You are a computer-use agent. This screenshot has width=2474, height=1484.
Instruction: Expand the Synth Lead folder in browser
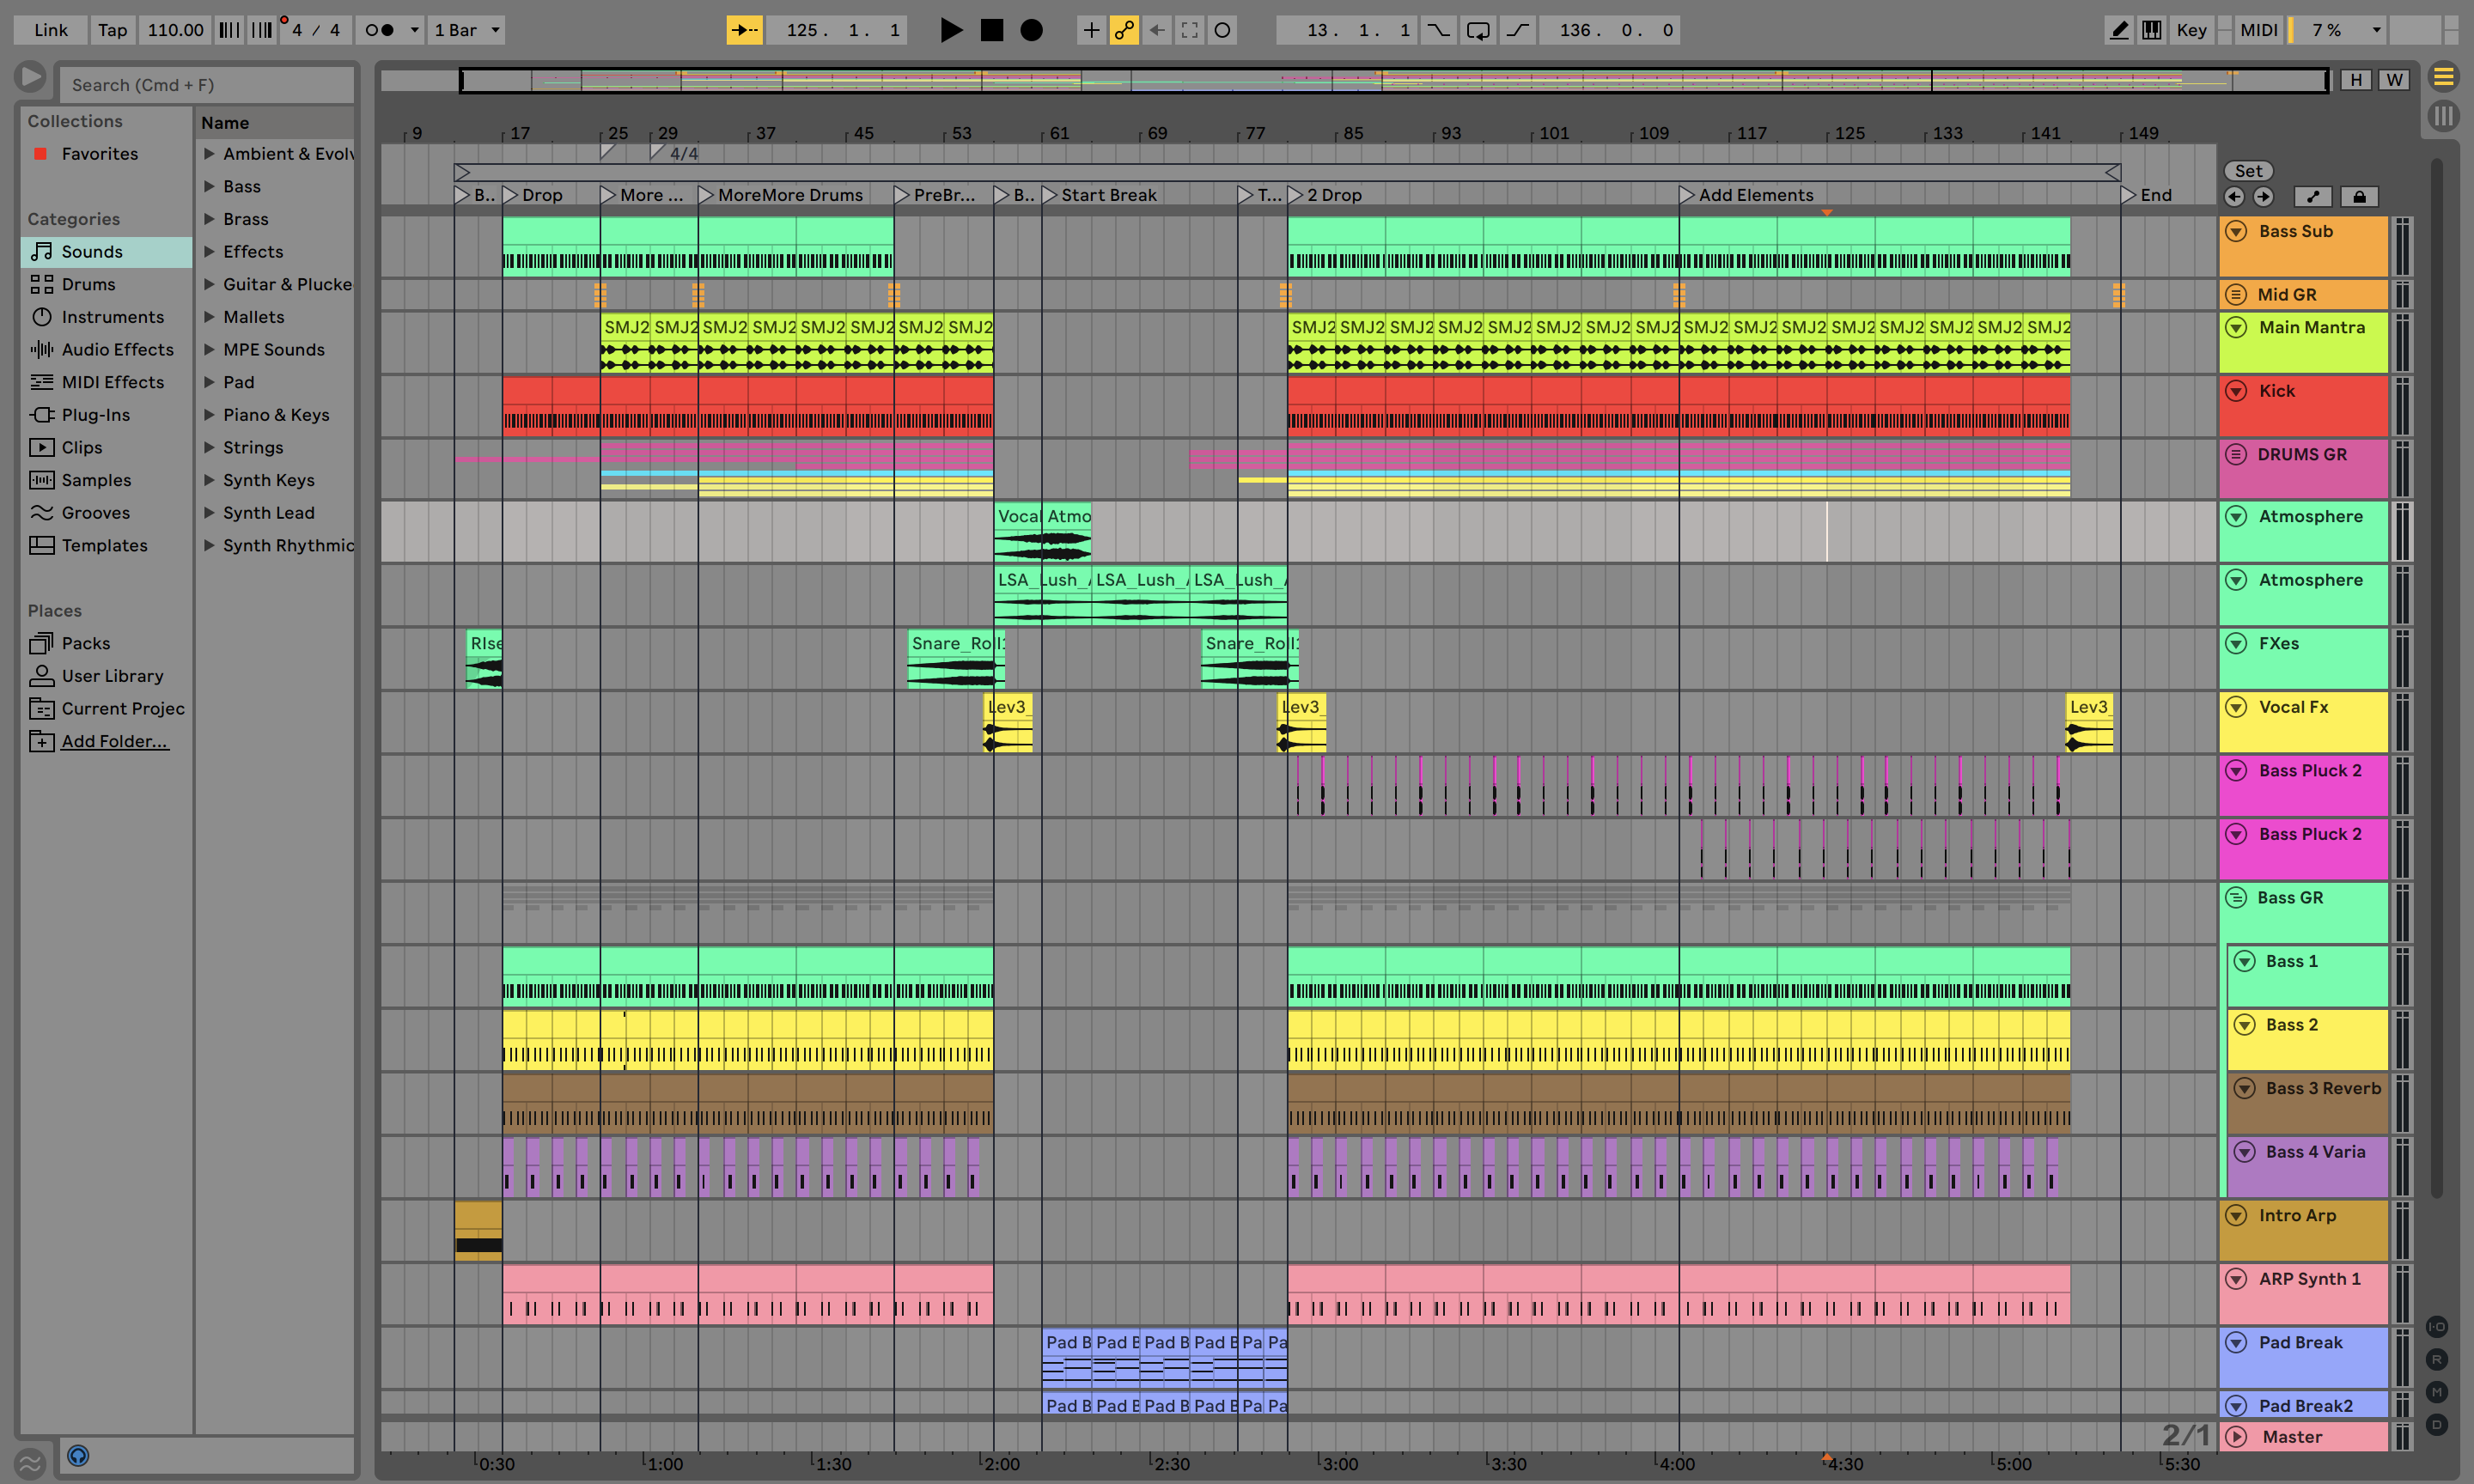click(x=209, y=513)
